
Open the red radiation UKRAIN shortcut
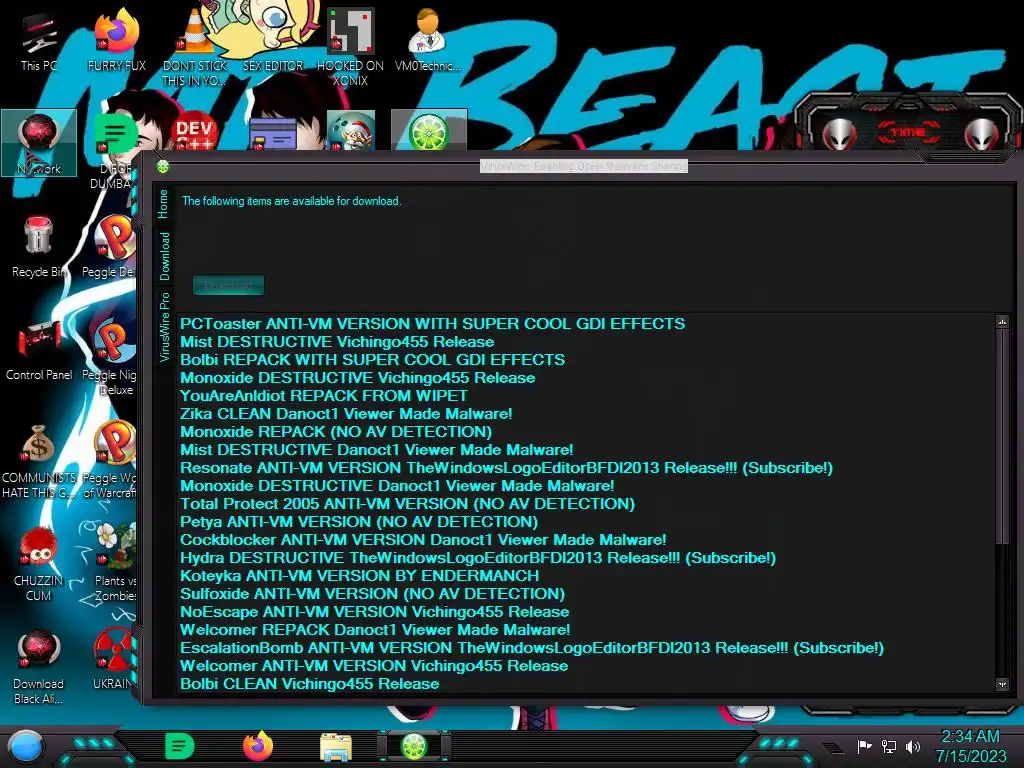pyautogui.click(x=114, y=660)
